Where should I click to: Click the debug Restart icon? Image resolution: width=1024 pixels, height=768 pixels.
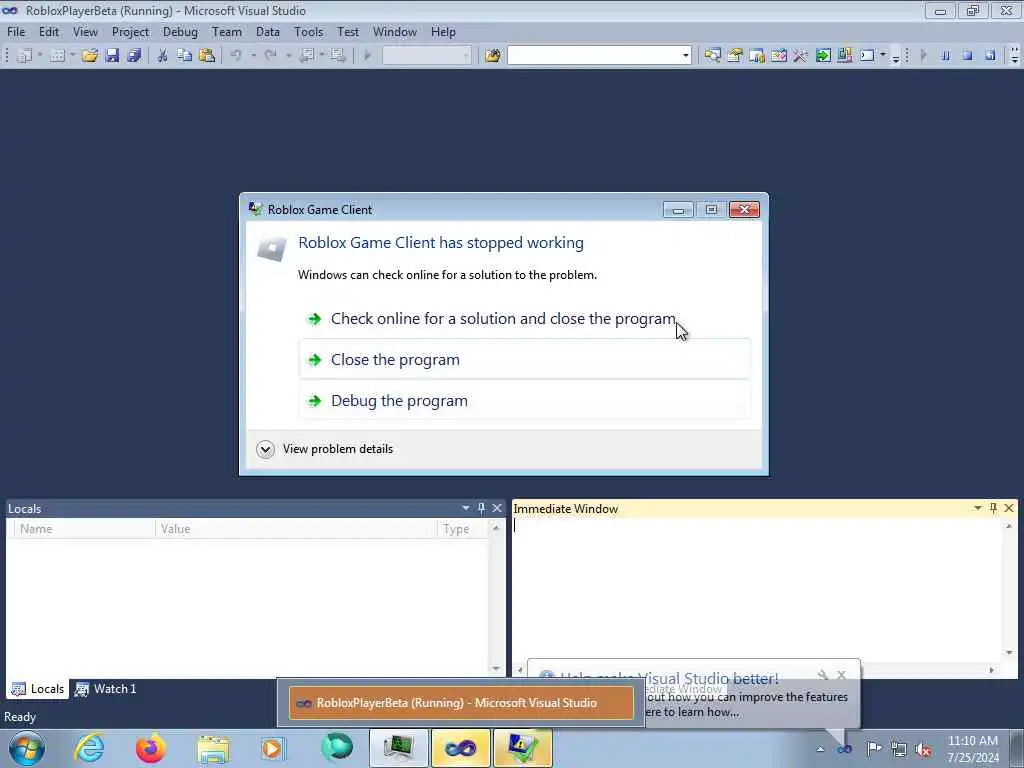990,56
